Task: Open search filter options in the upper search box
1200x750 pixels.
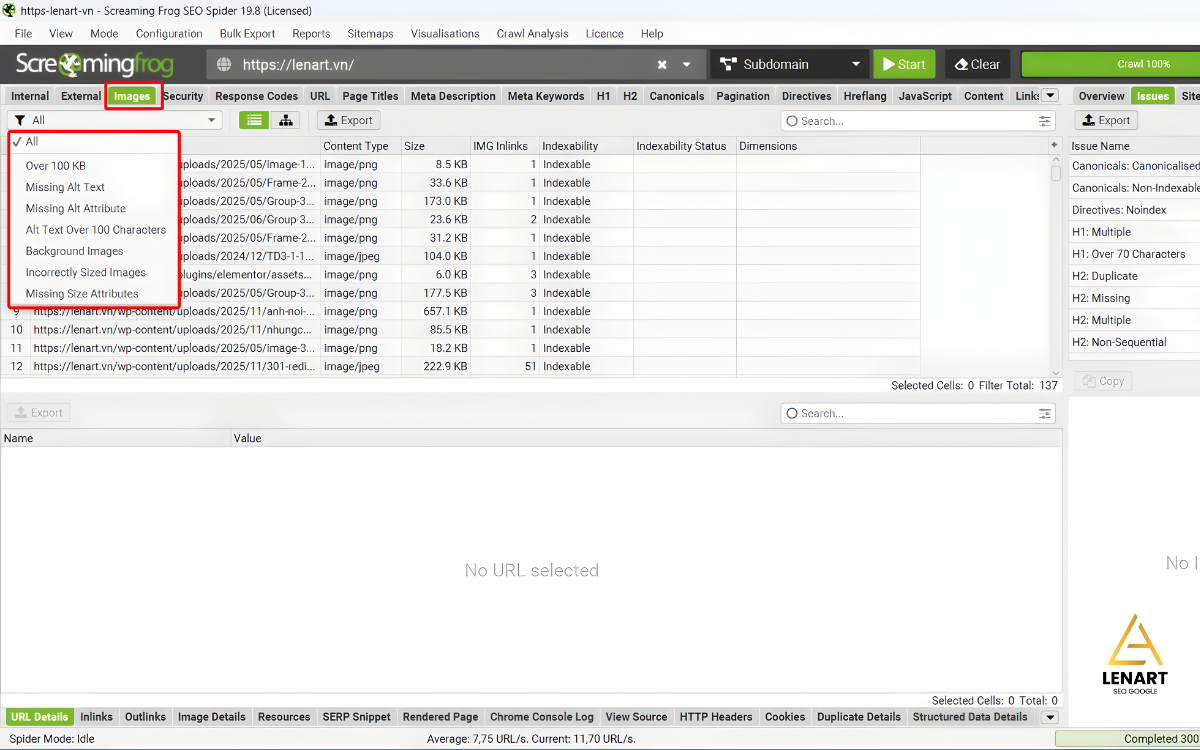Action: point(1044,121)
